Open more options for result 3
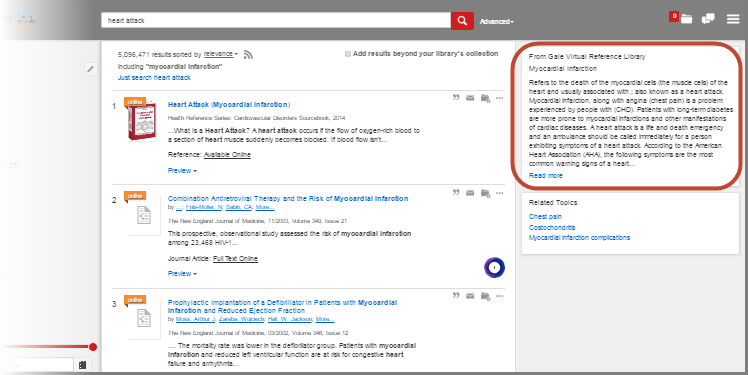The image size is (748, 375). click(499, 296)
